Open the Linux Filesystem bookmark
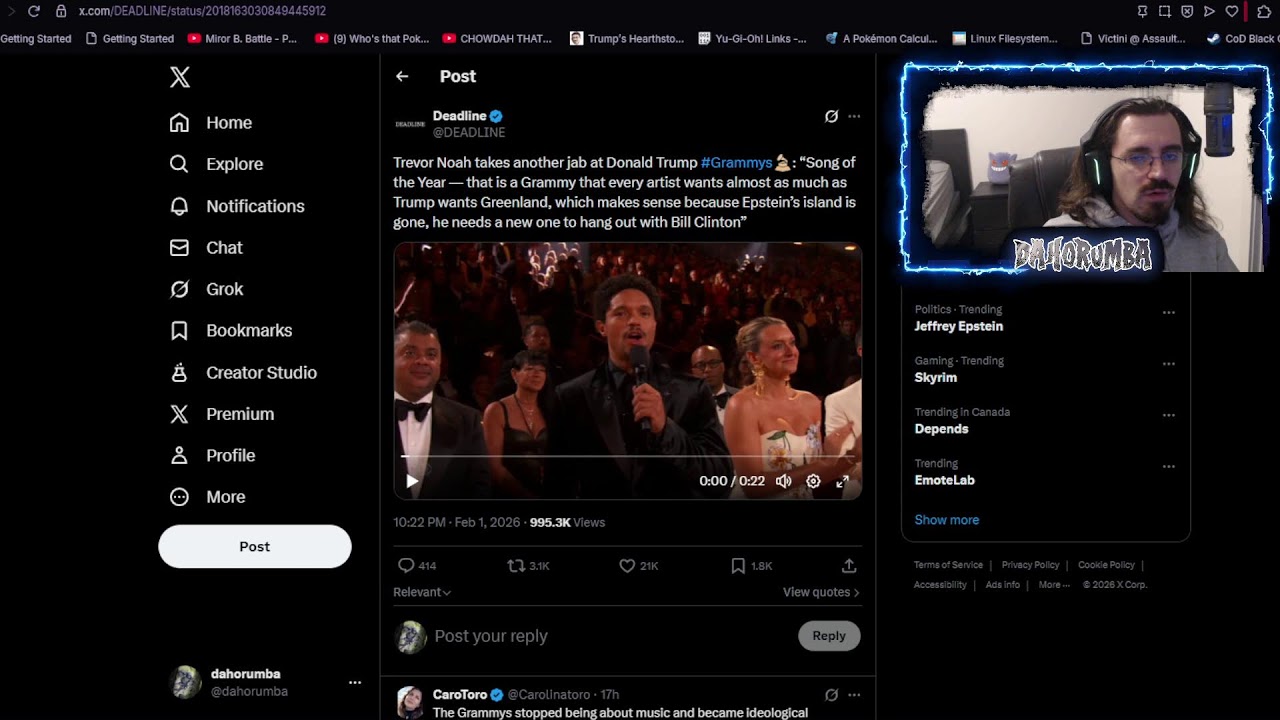 [1005, 39]
